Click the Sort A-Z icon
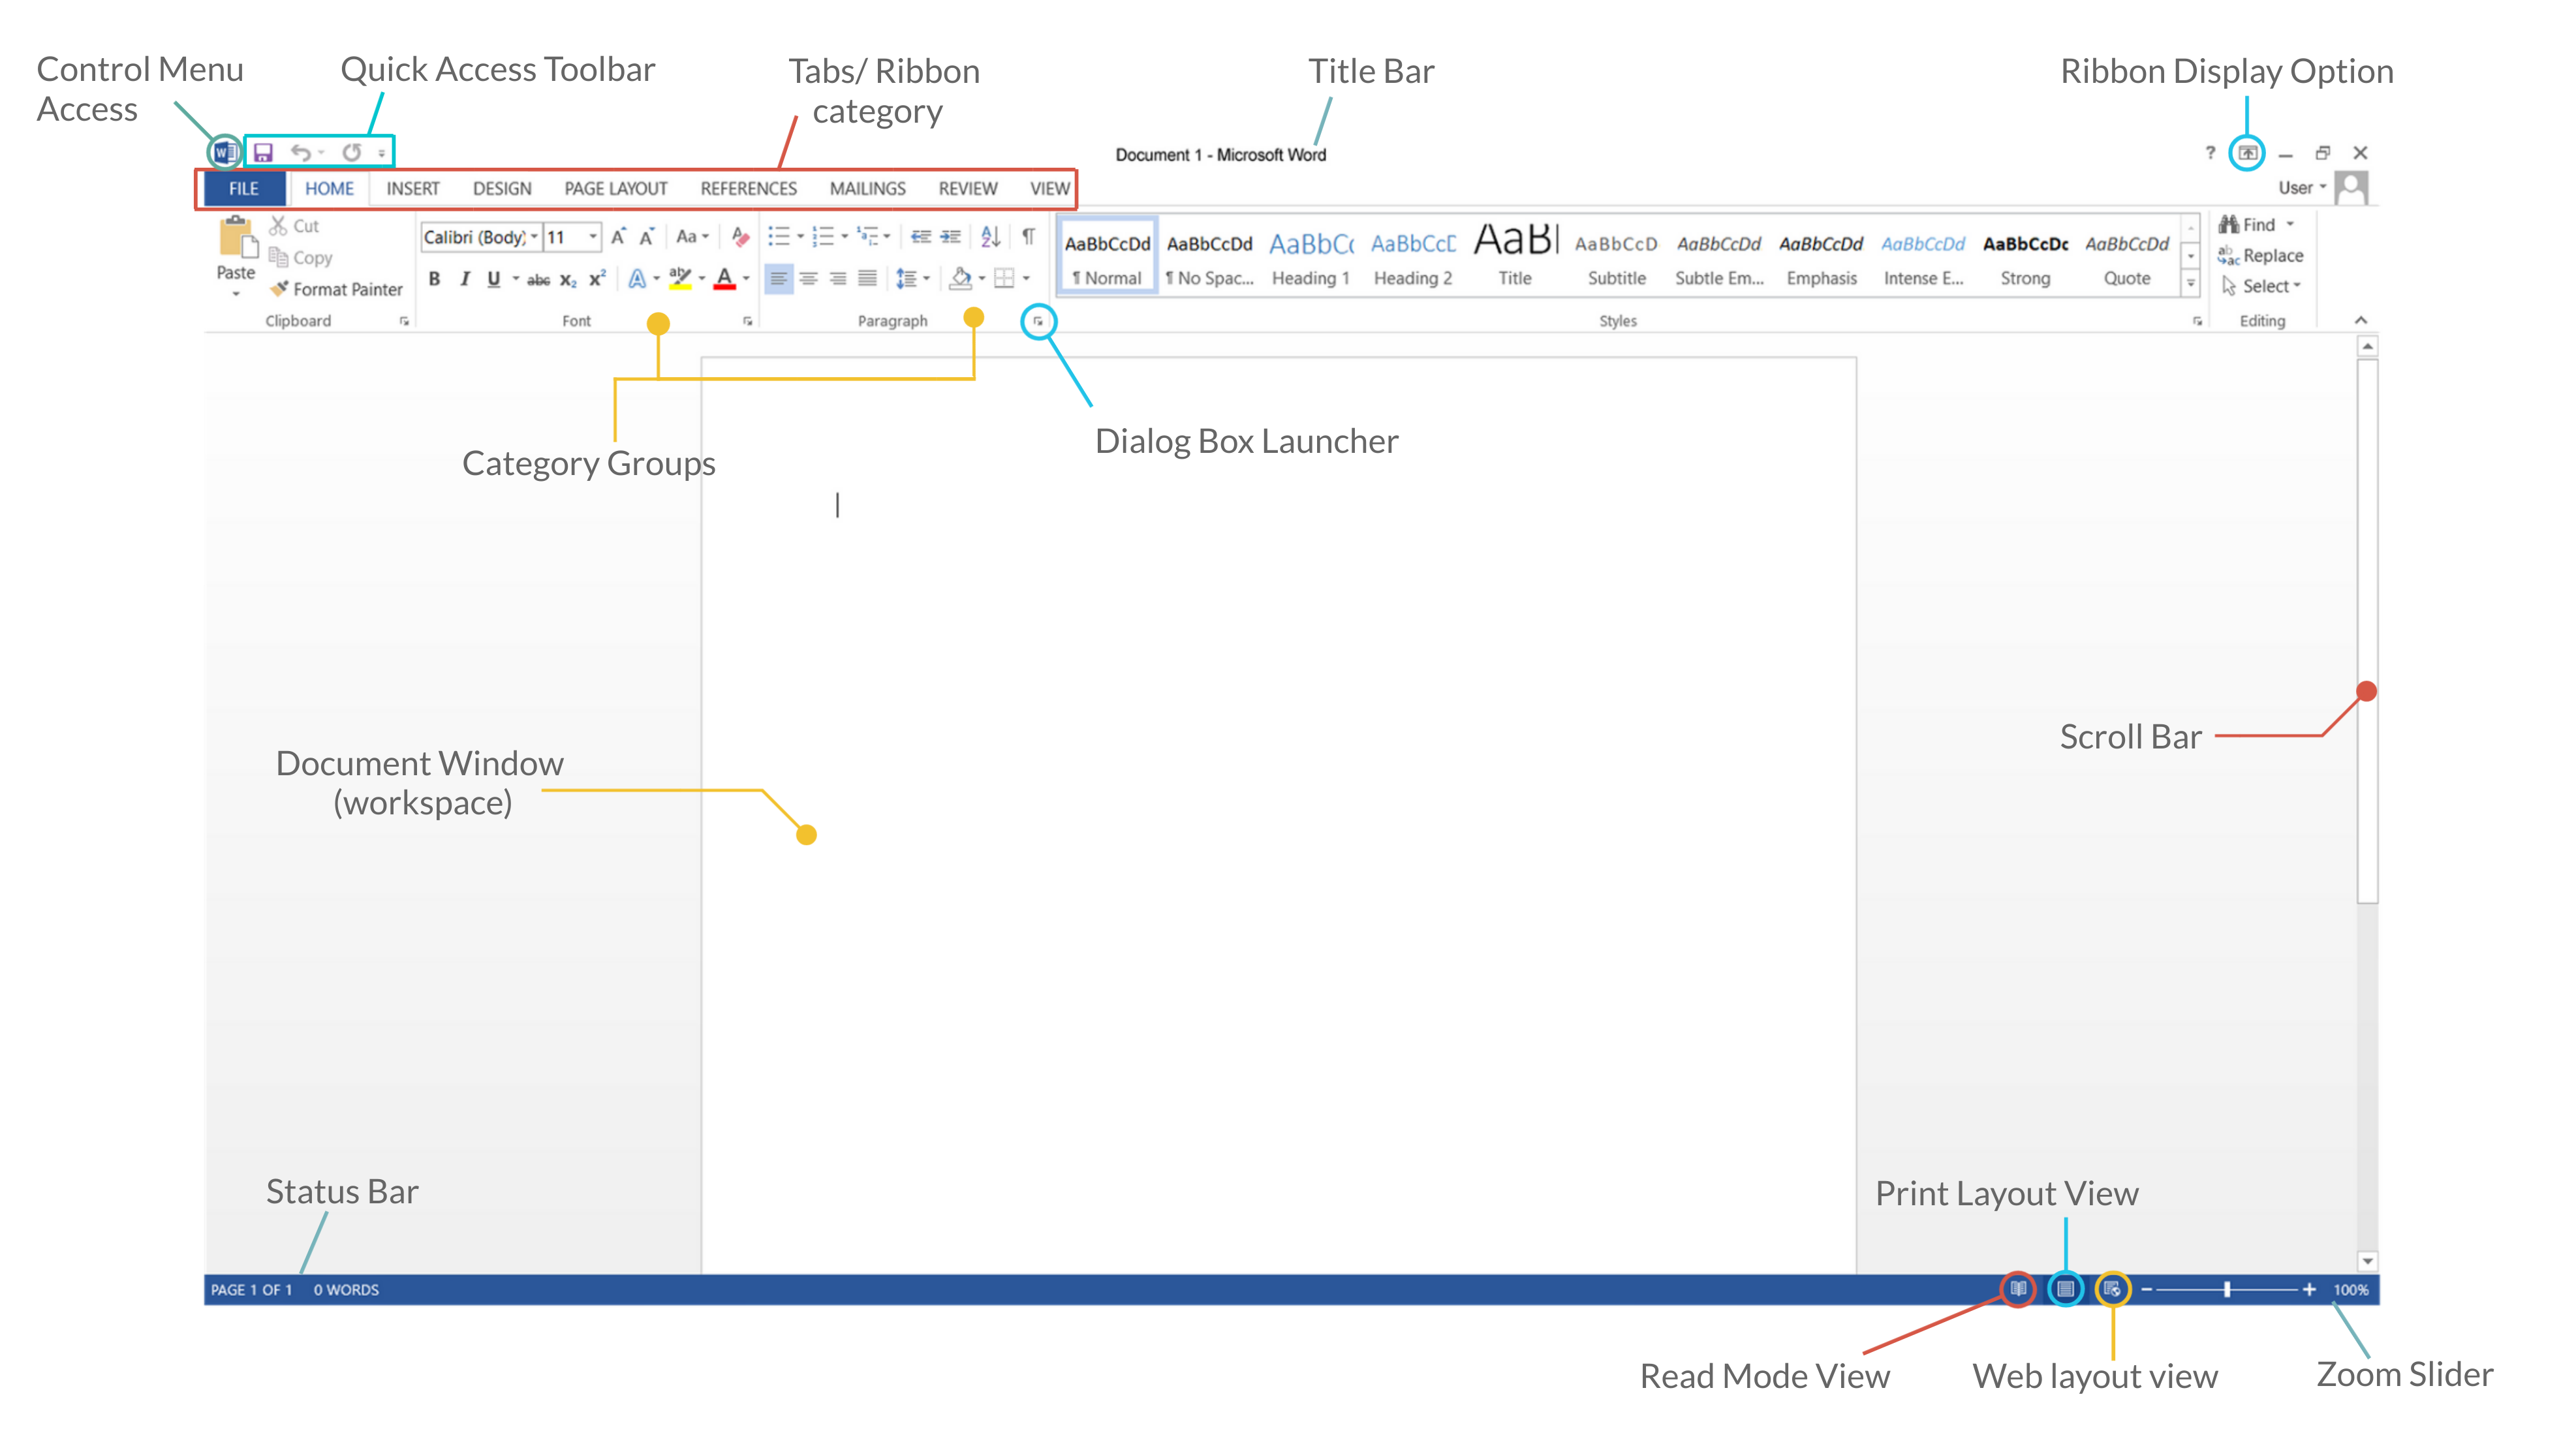 (990, 237)
